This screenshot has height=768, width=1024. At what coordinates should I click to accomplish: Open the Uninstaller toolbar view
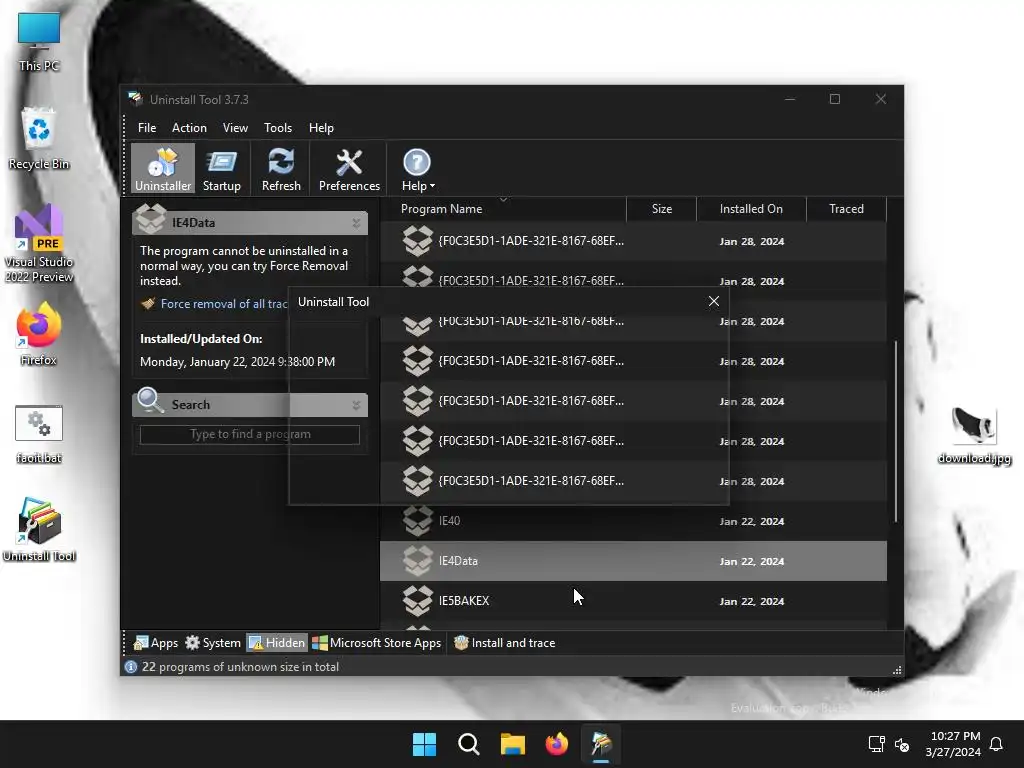pos(163,169)
